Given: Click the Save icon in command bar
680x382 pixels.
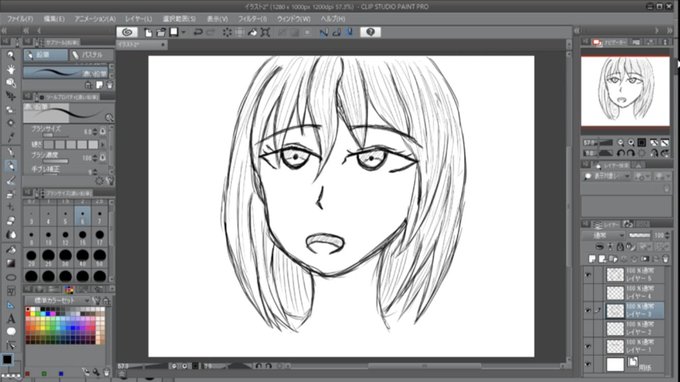Looking at the screenshot, I should [x=174, y=33].
